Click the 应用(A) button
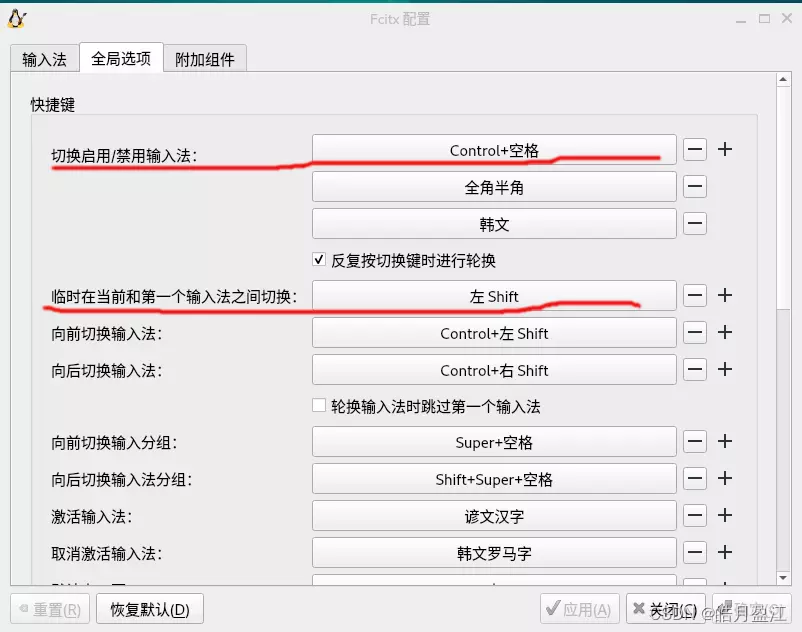 coord(580,609)
